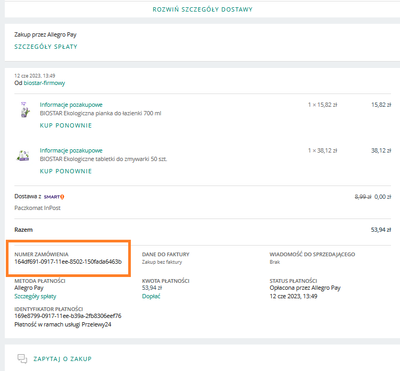
Task: Click the Dopłać link under Kwota płatności
Action: pos(151,296)
